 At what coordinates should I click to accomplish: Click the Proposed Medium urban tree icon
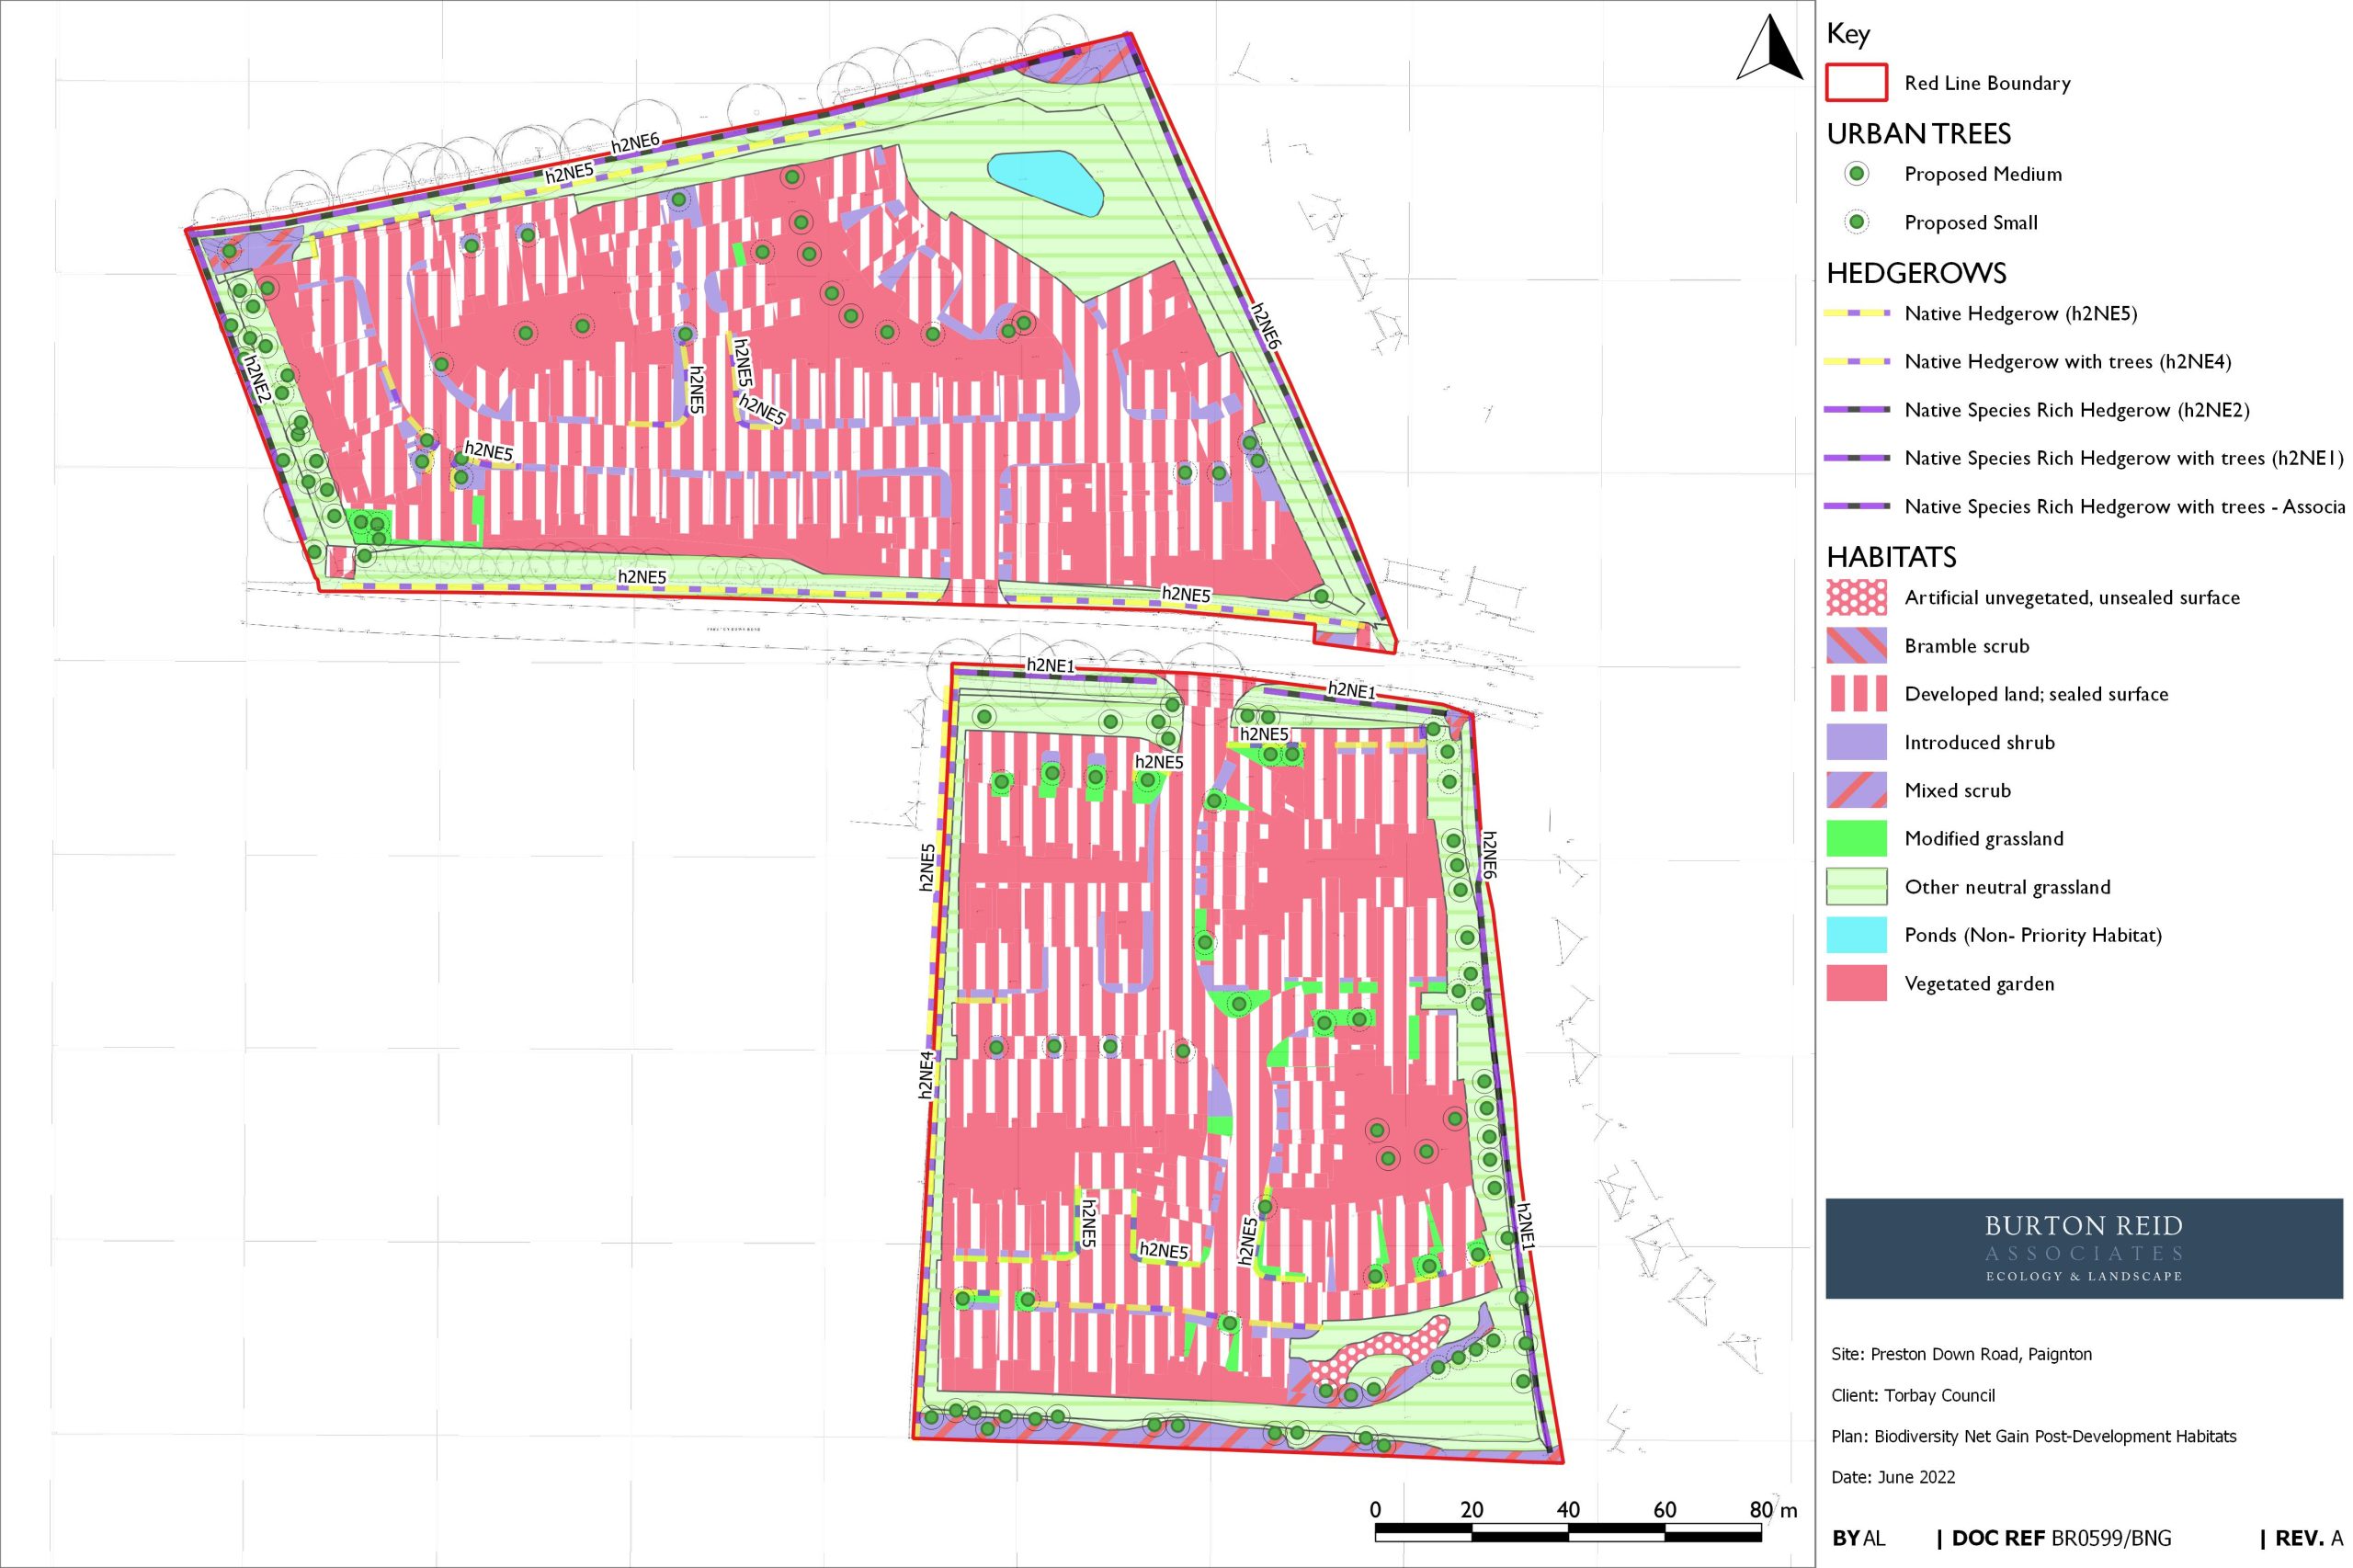pyautogui.click(x=1855, y=174)
